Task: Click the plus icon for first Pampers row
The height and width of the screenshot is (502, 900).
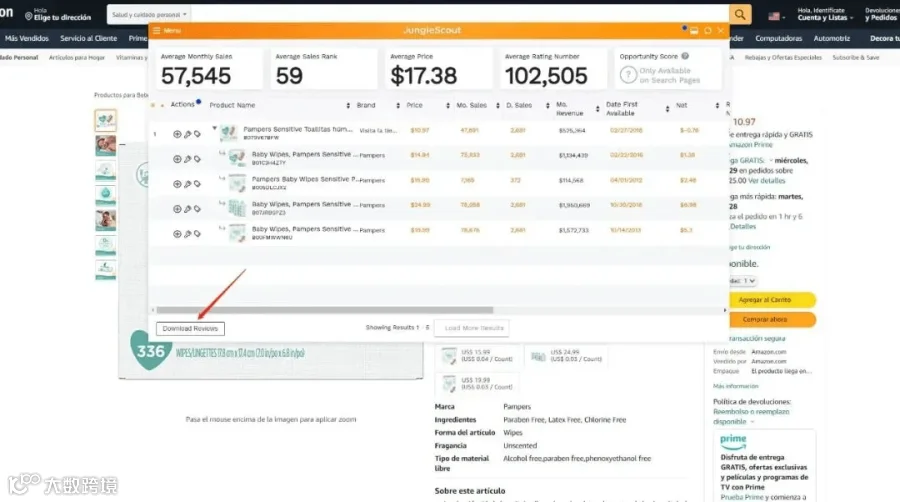Action: [177, 134]
